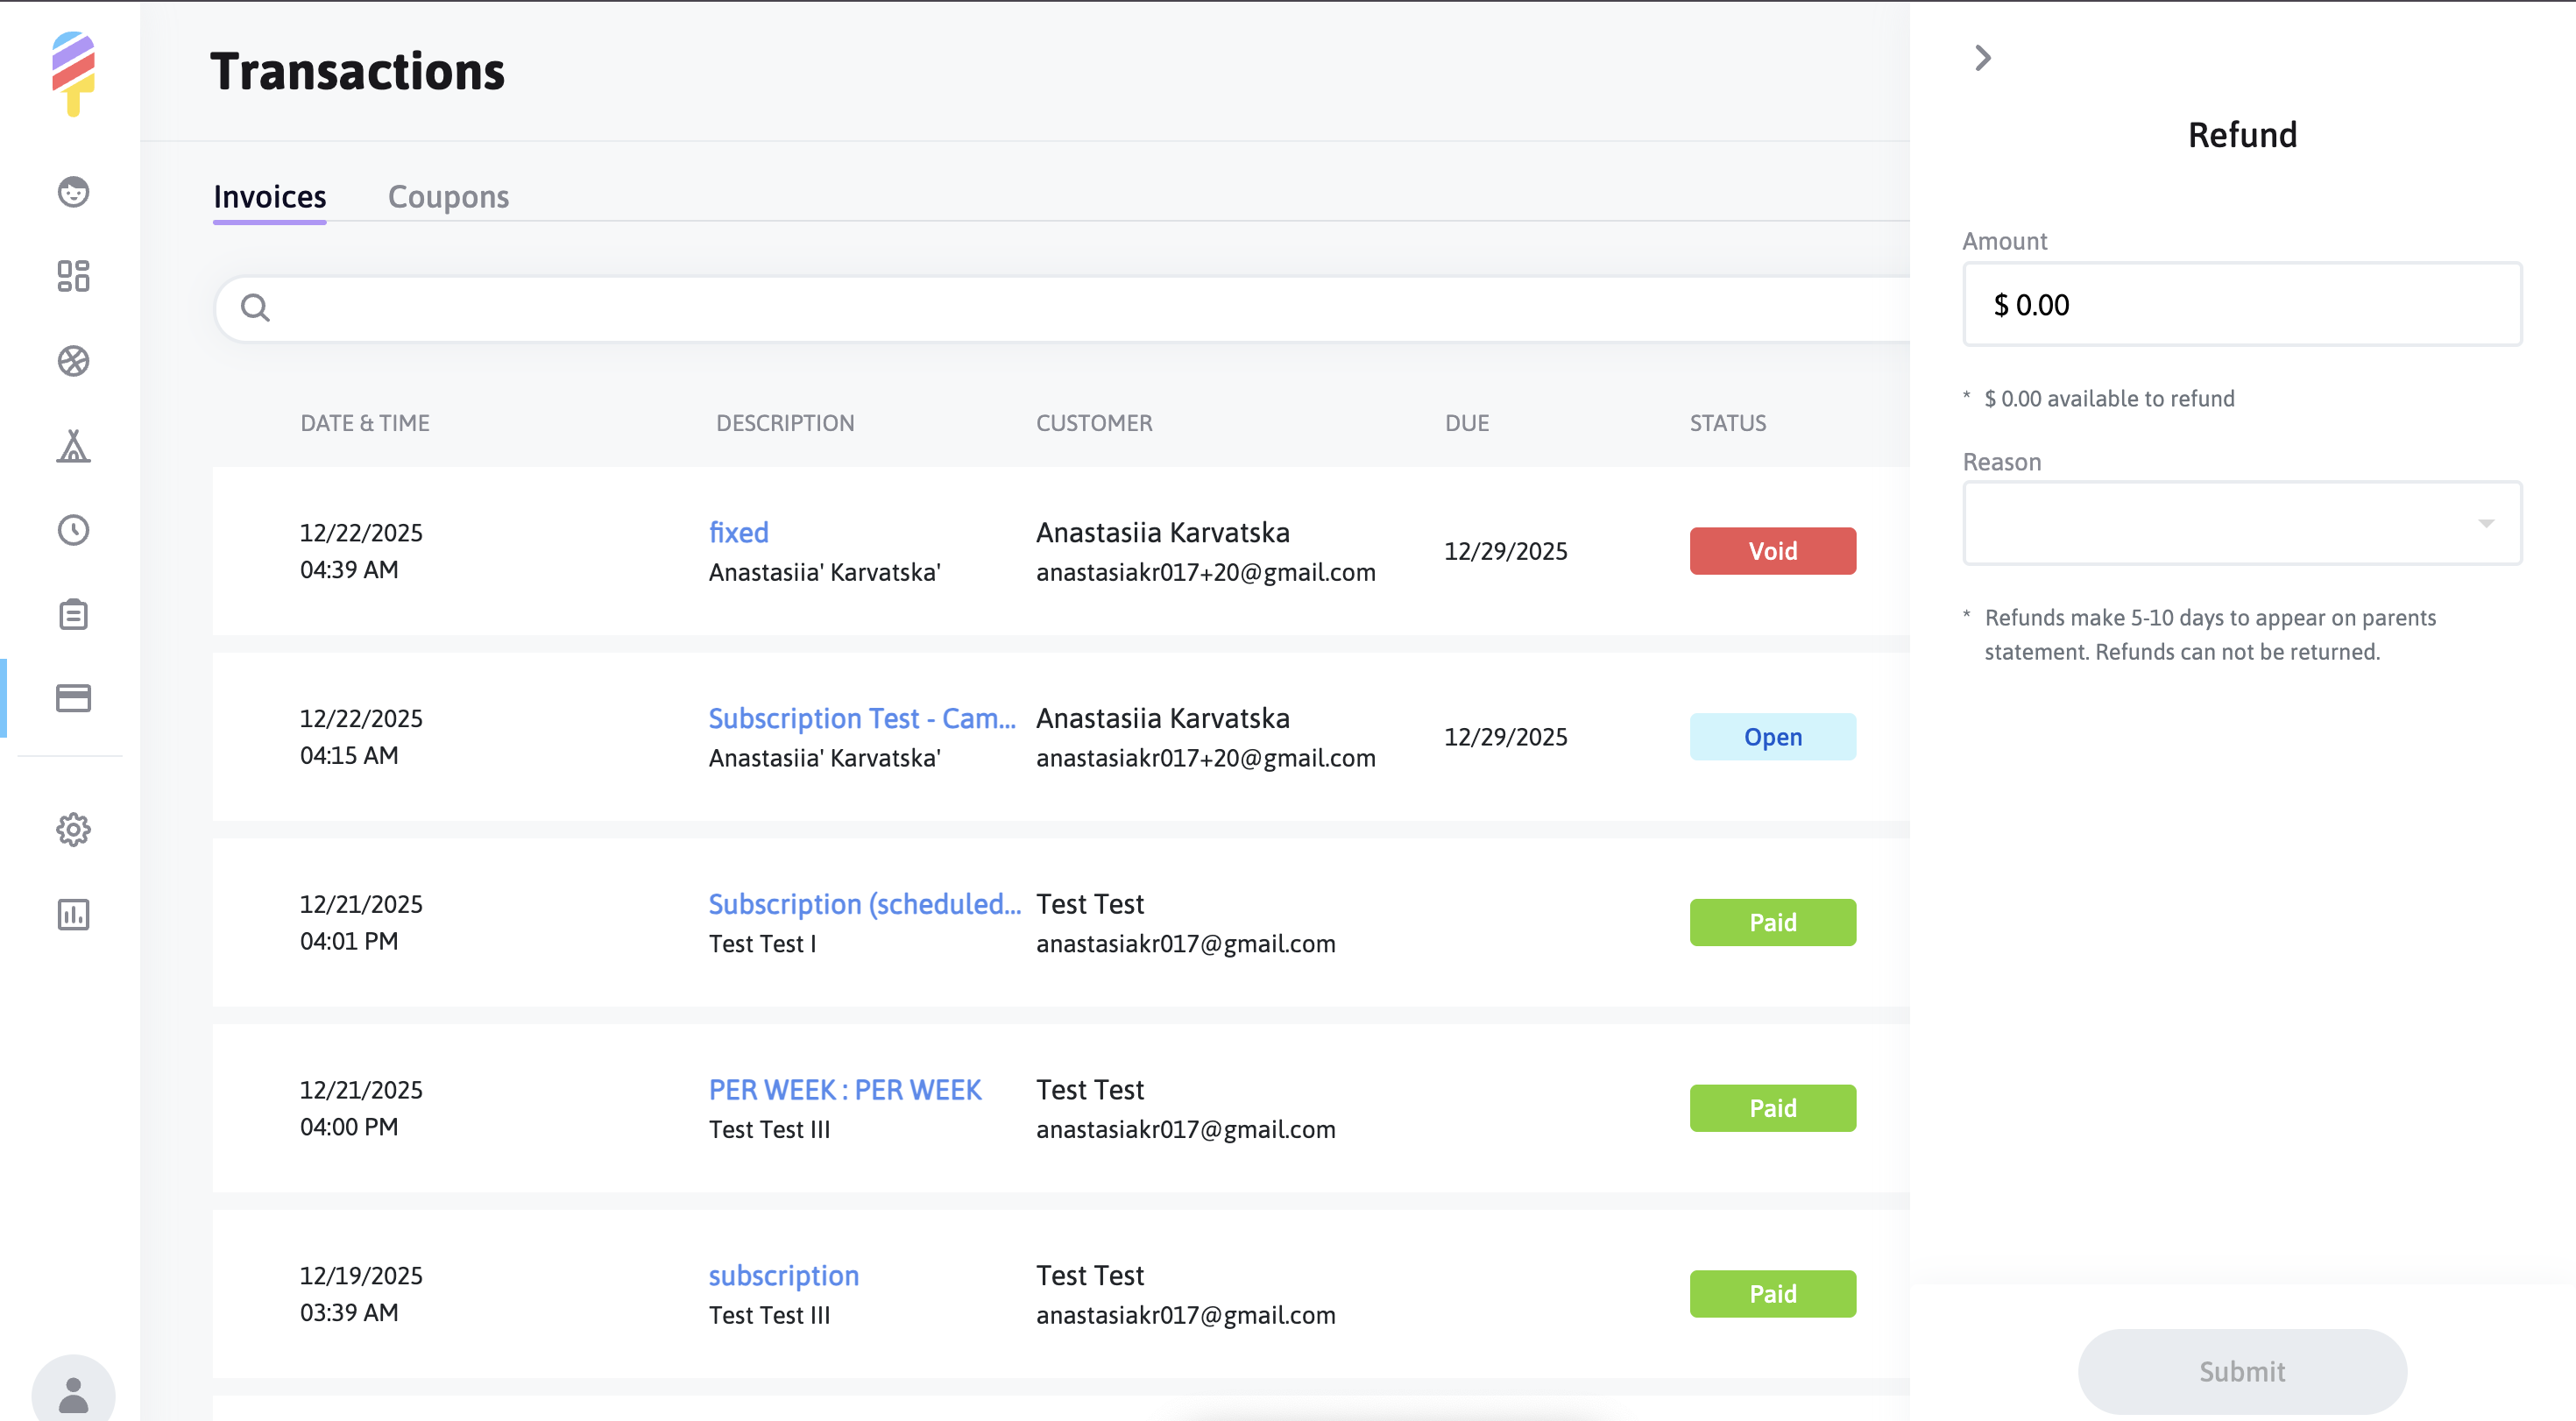Expand the Reason dropdown
This screenshot has height=1421, width=2576.
coord(2241,523)
